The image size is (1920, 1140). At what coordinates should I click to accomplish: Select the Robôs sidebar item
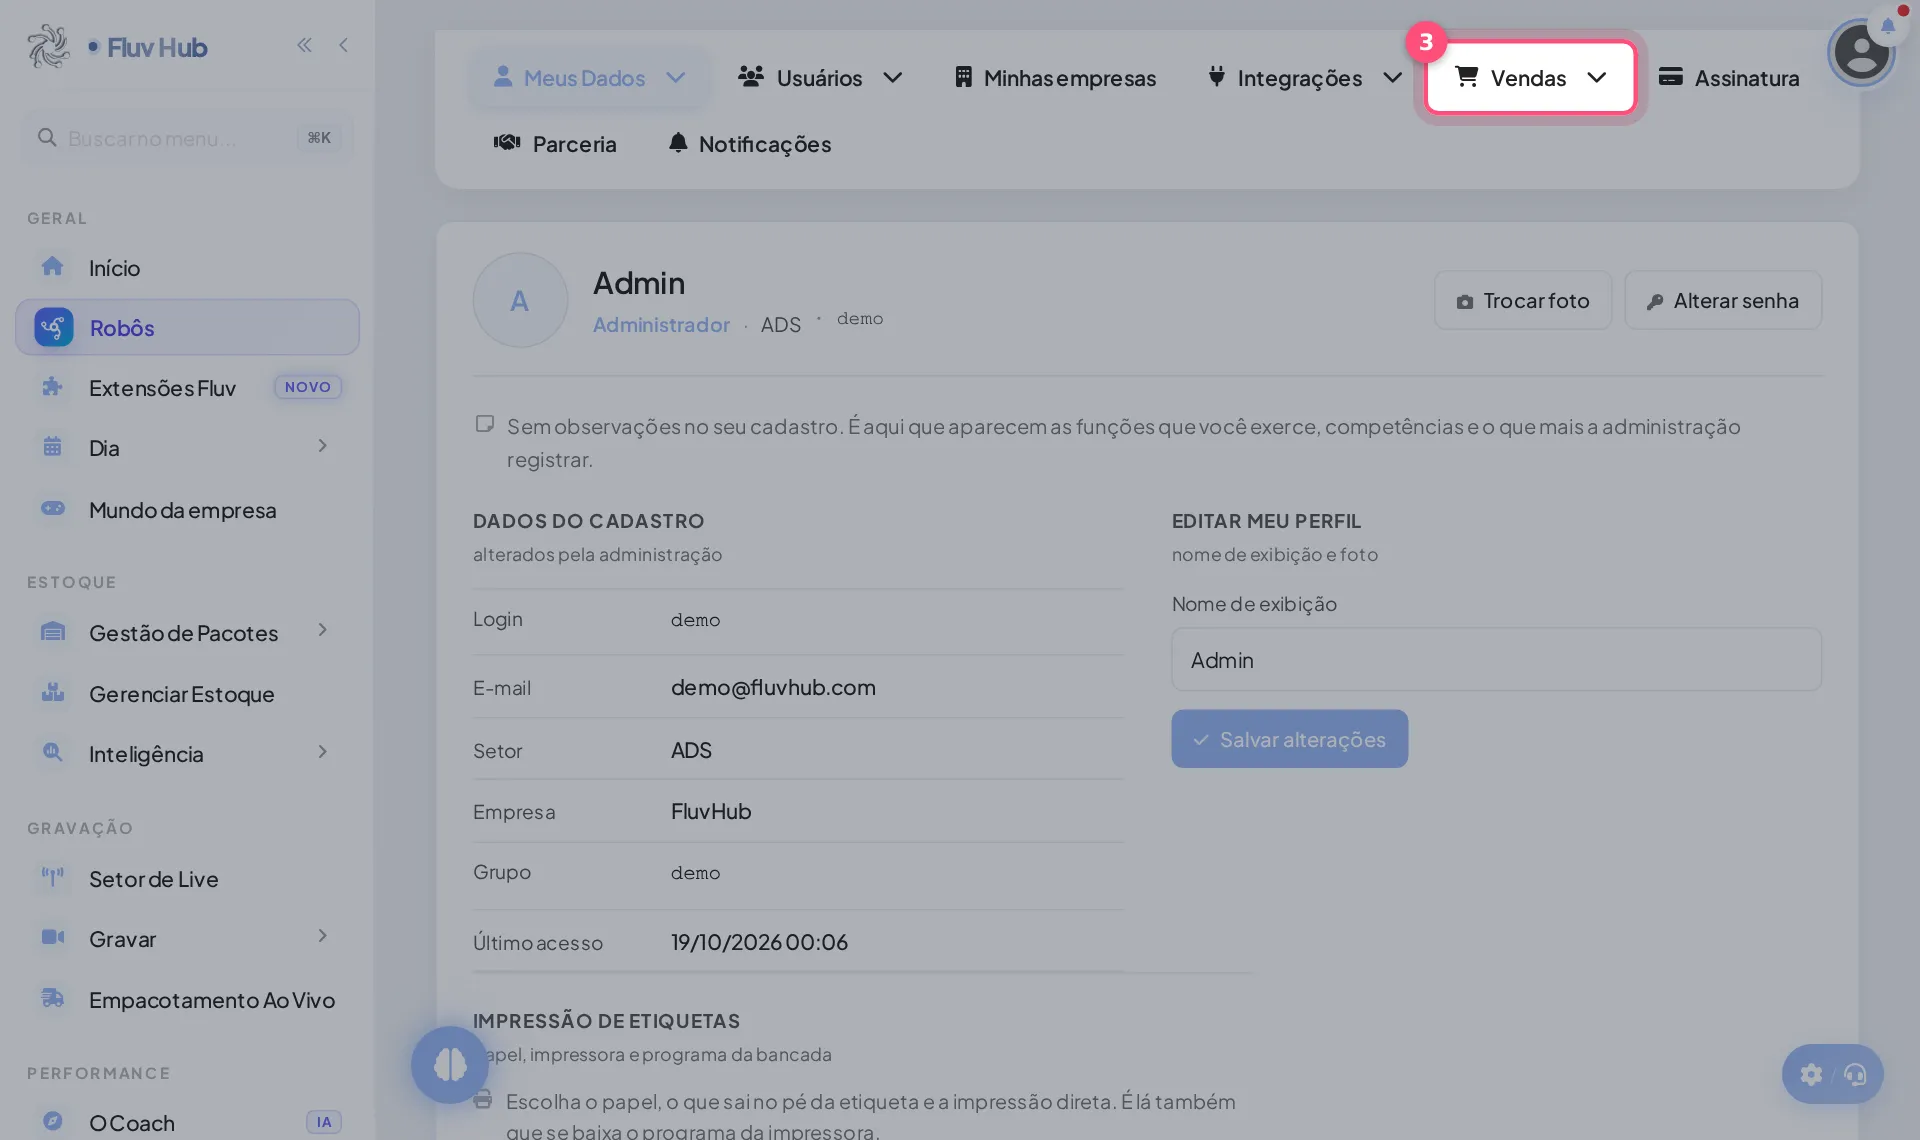click(x=187, y=327)
